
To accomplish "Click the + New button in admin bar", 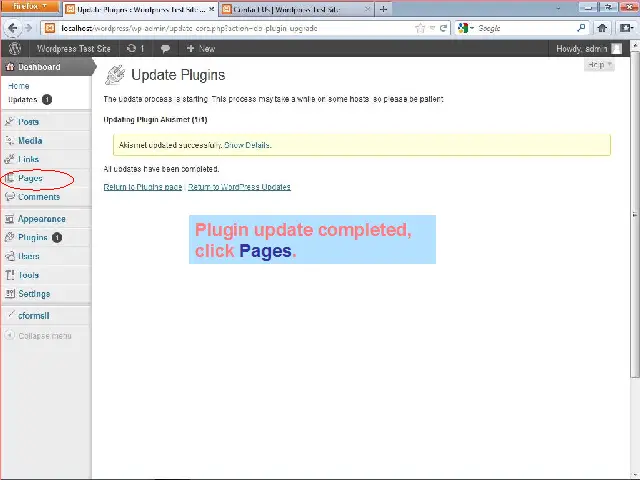I will pyautogui.click(x=201, y=49).
